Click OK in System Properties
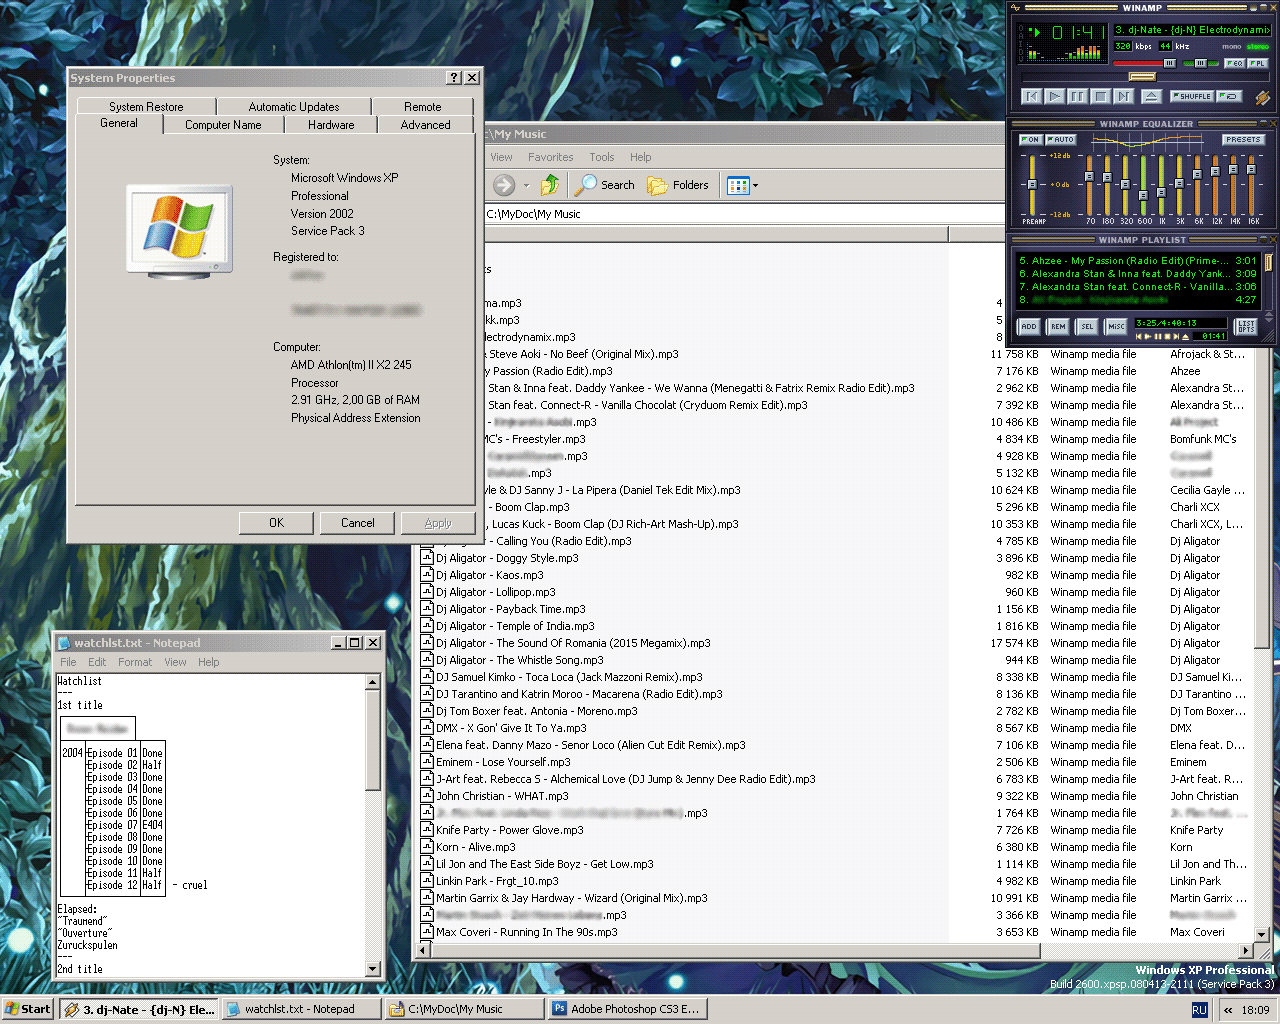 click(277, 523)
